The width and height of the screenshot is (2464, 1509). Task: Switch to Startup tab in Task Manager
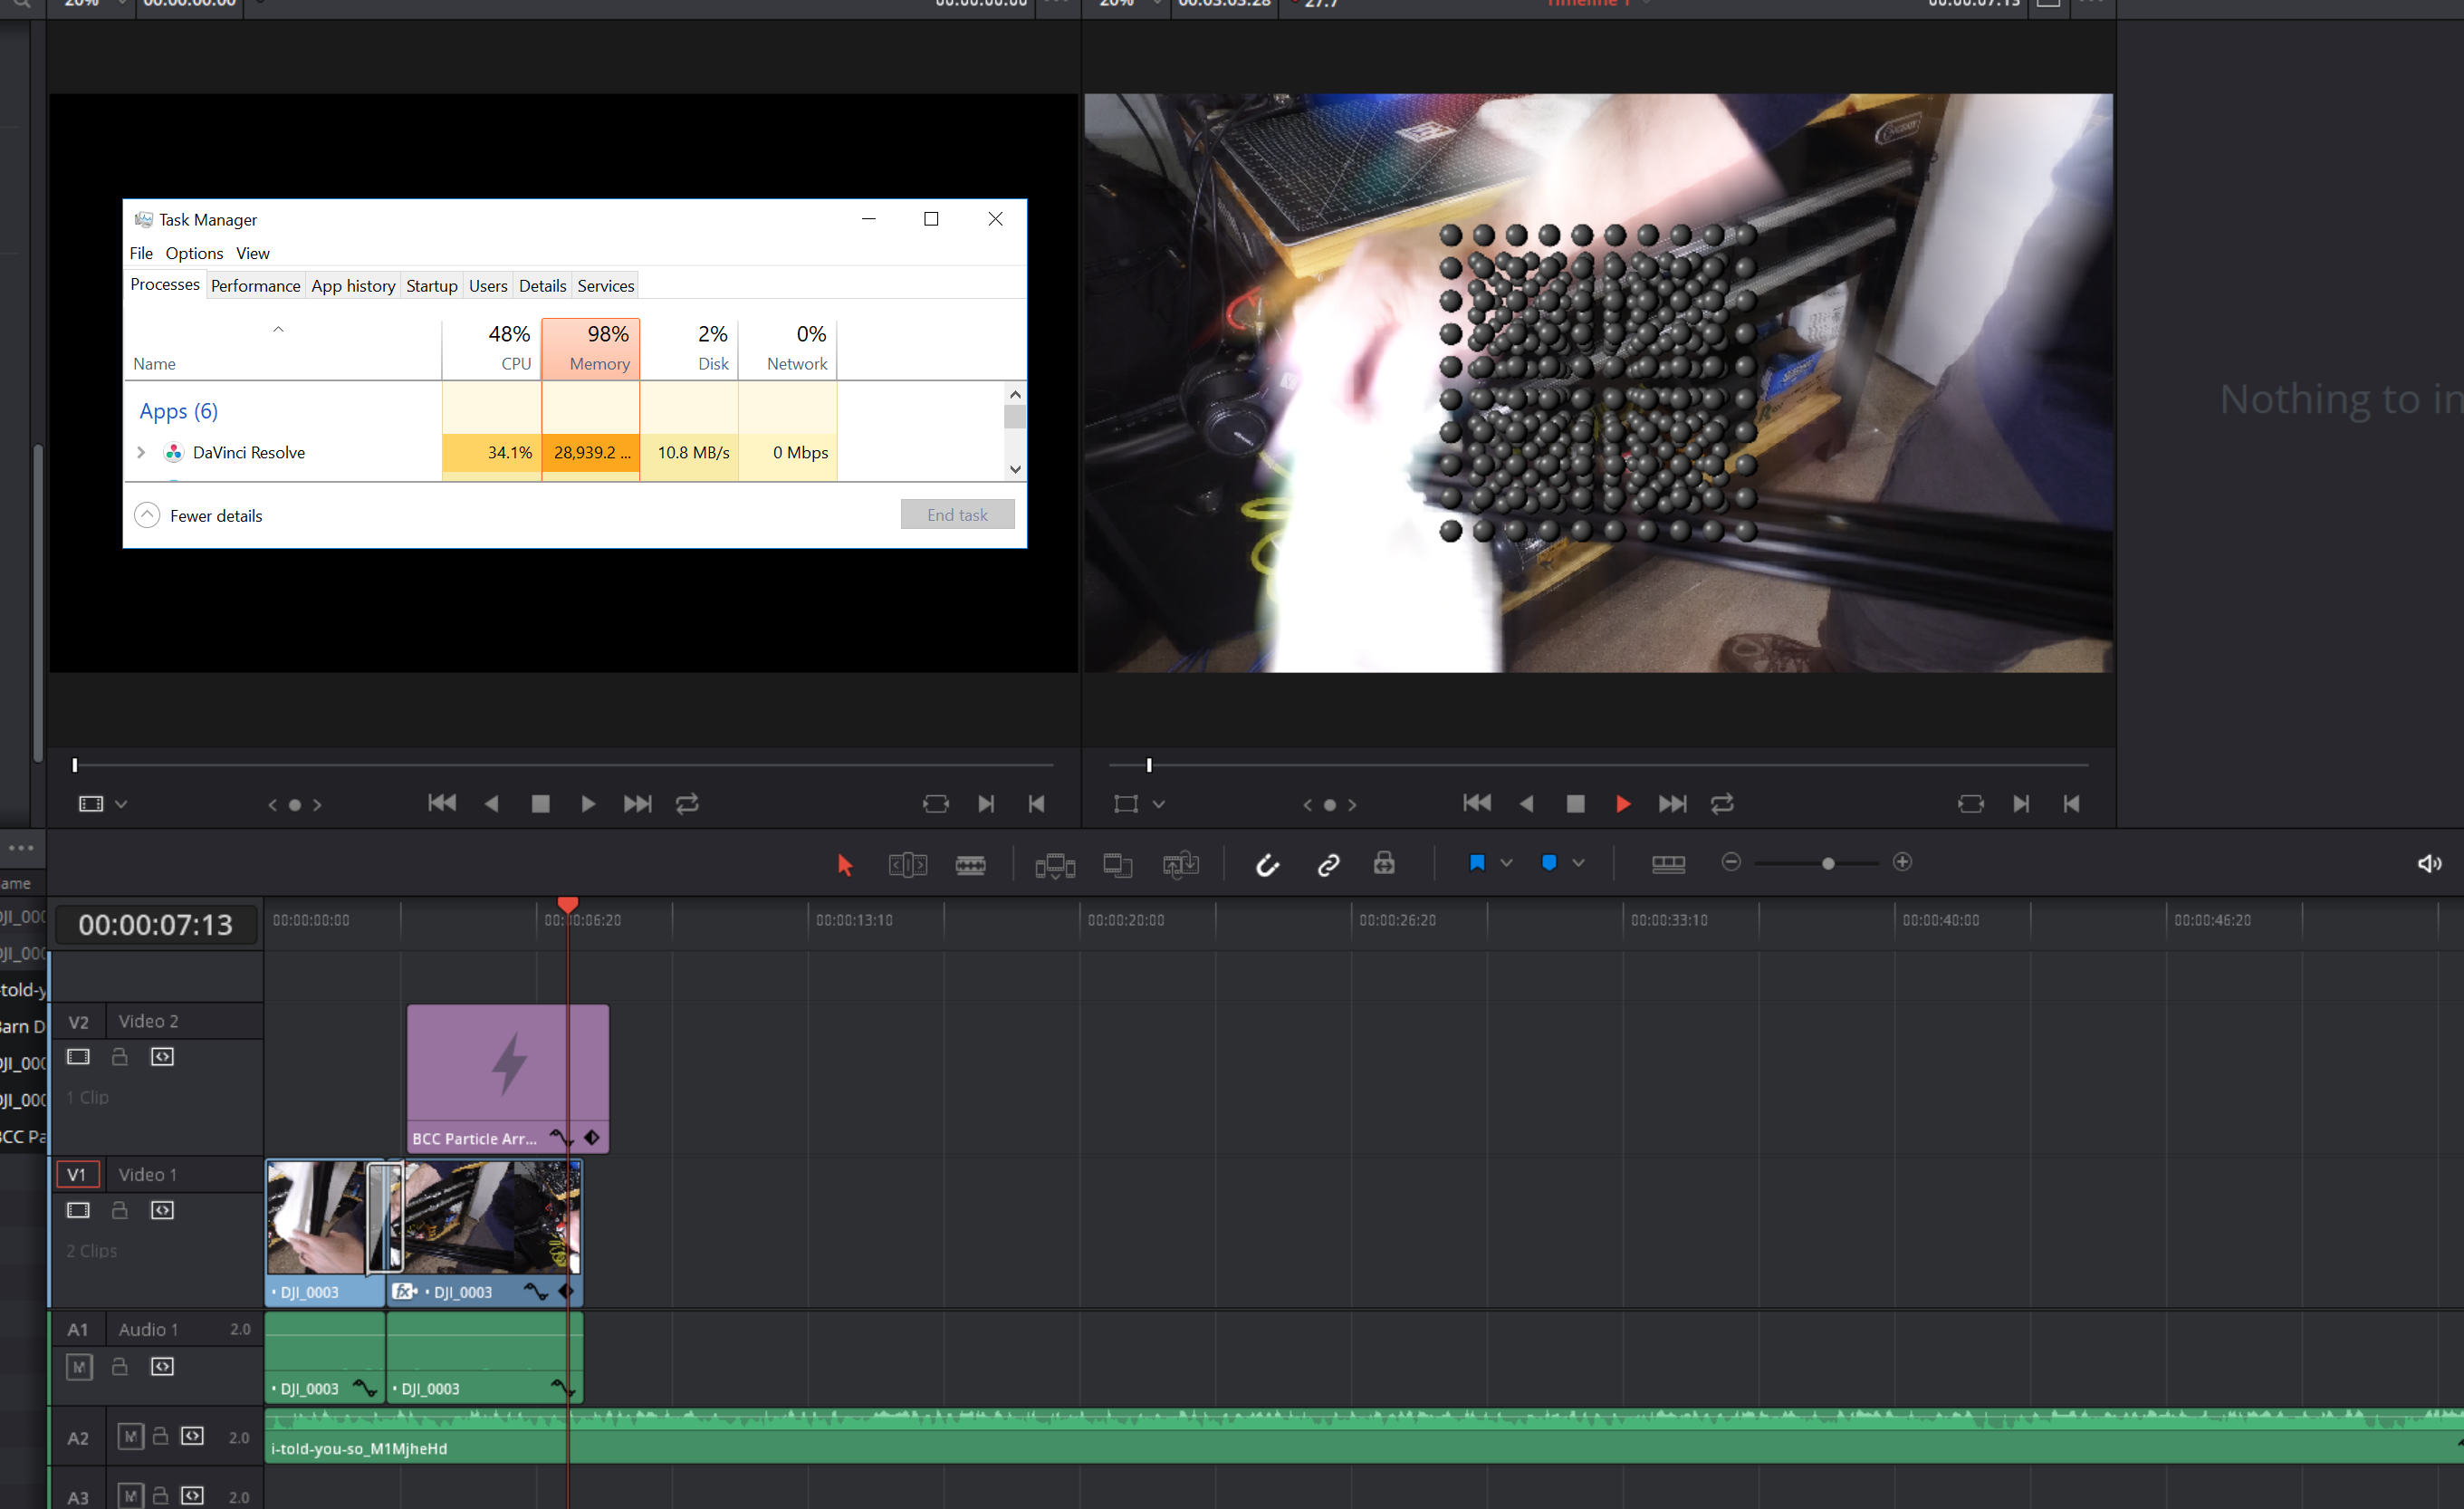point(432,286)
